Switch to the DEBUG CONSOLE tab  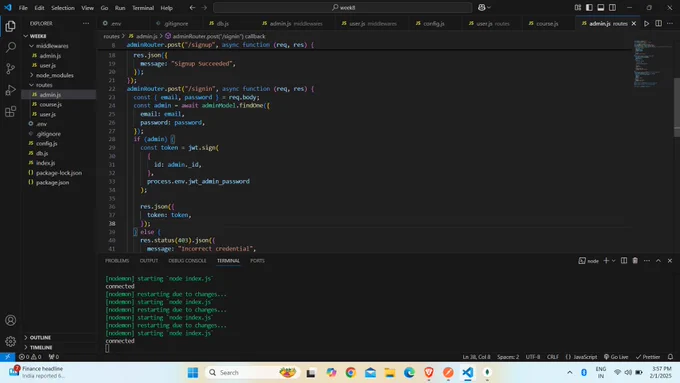[187, 261]
